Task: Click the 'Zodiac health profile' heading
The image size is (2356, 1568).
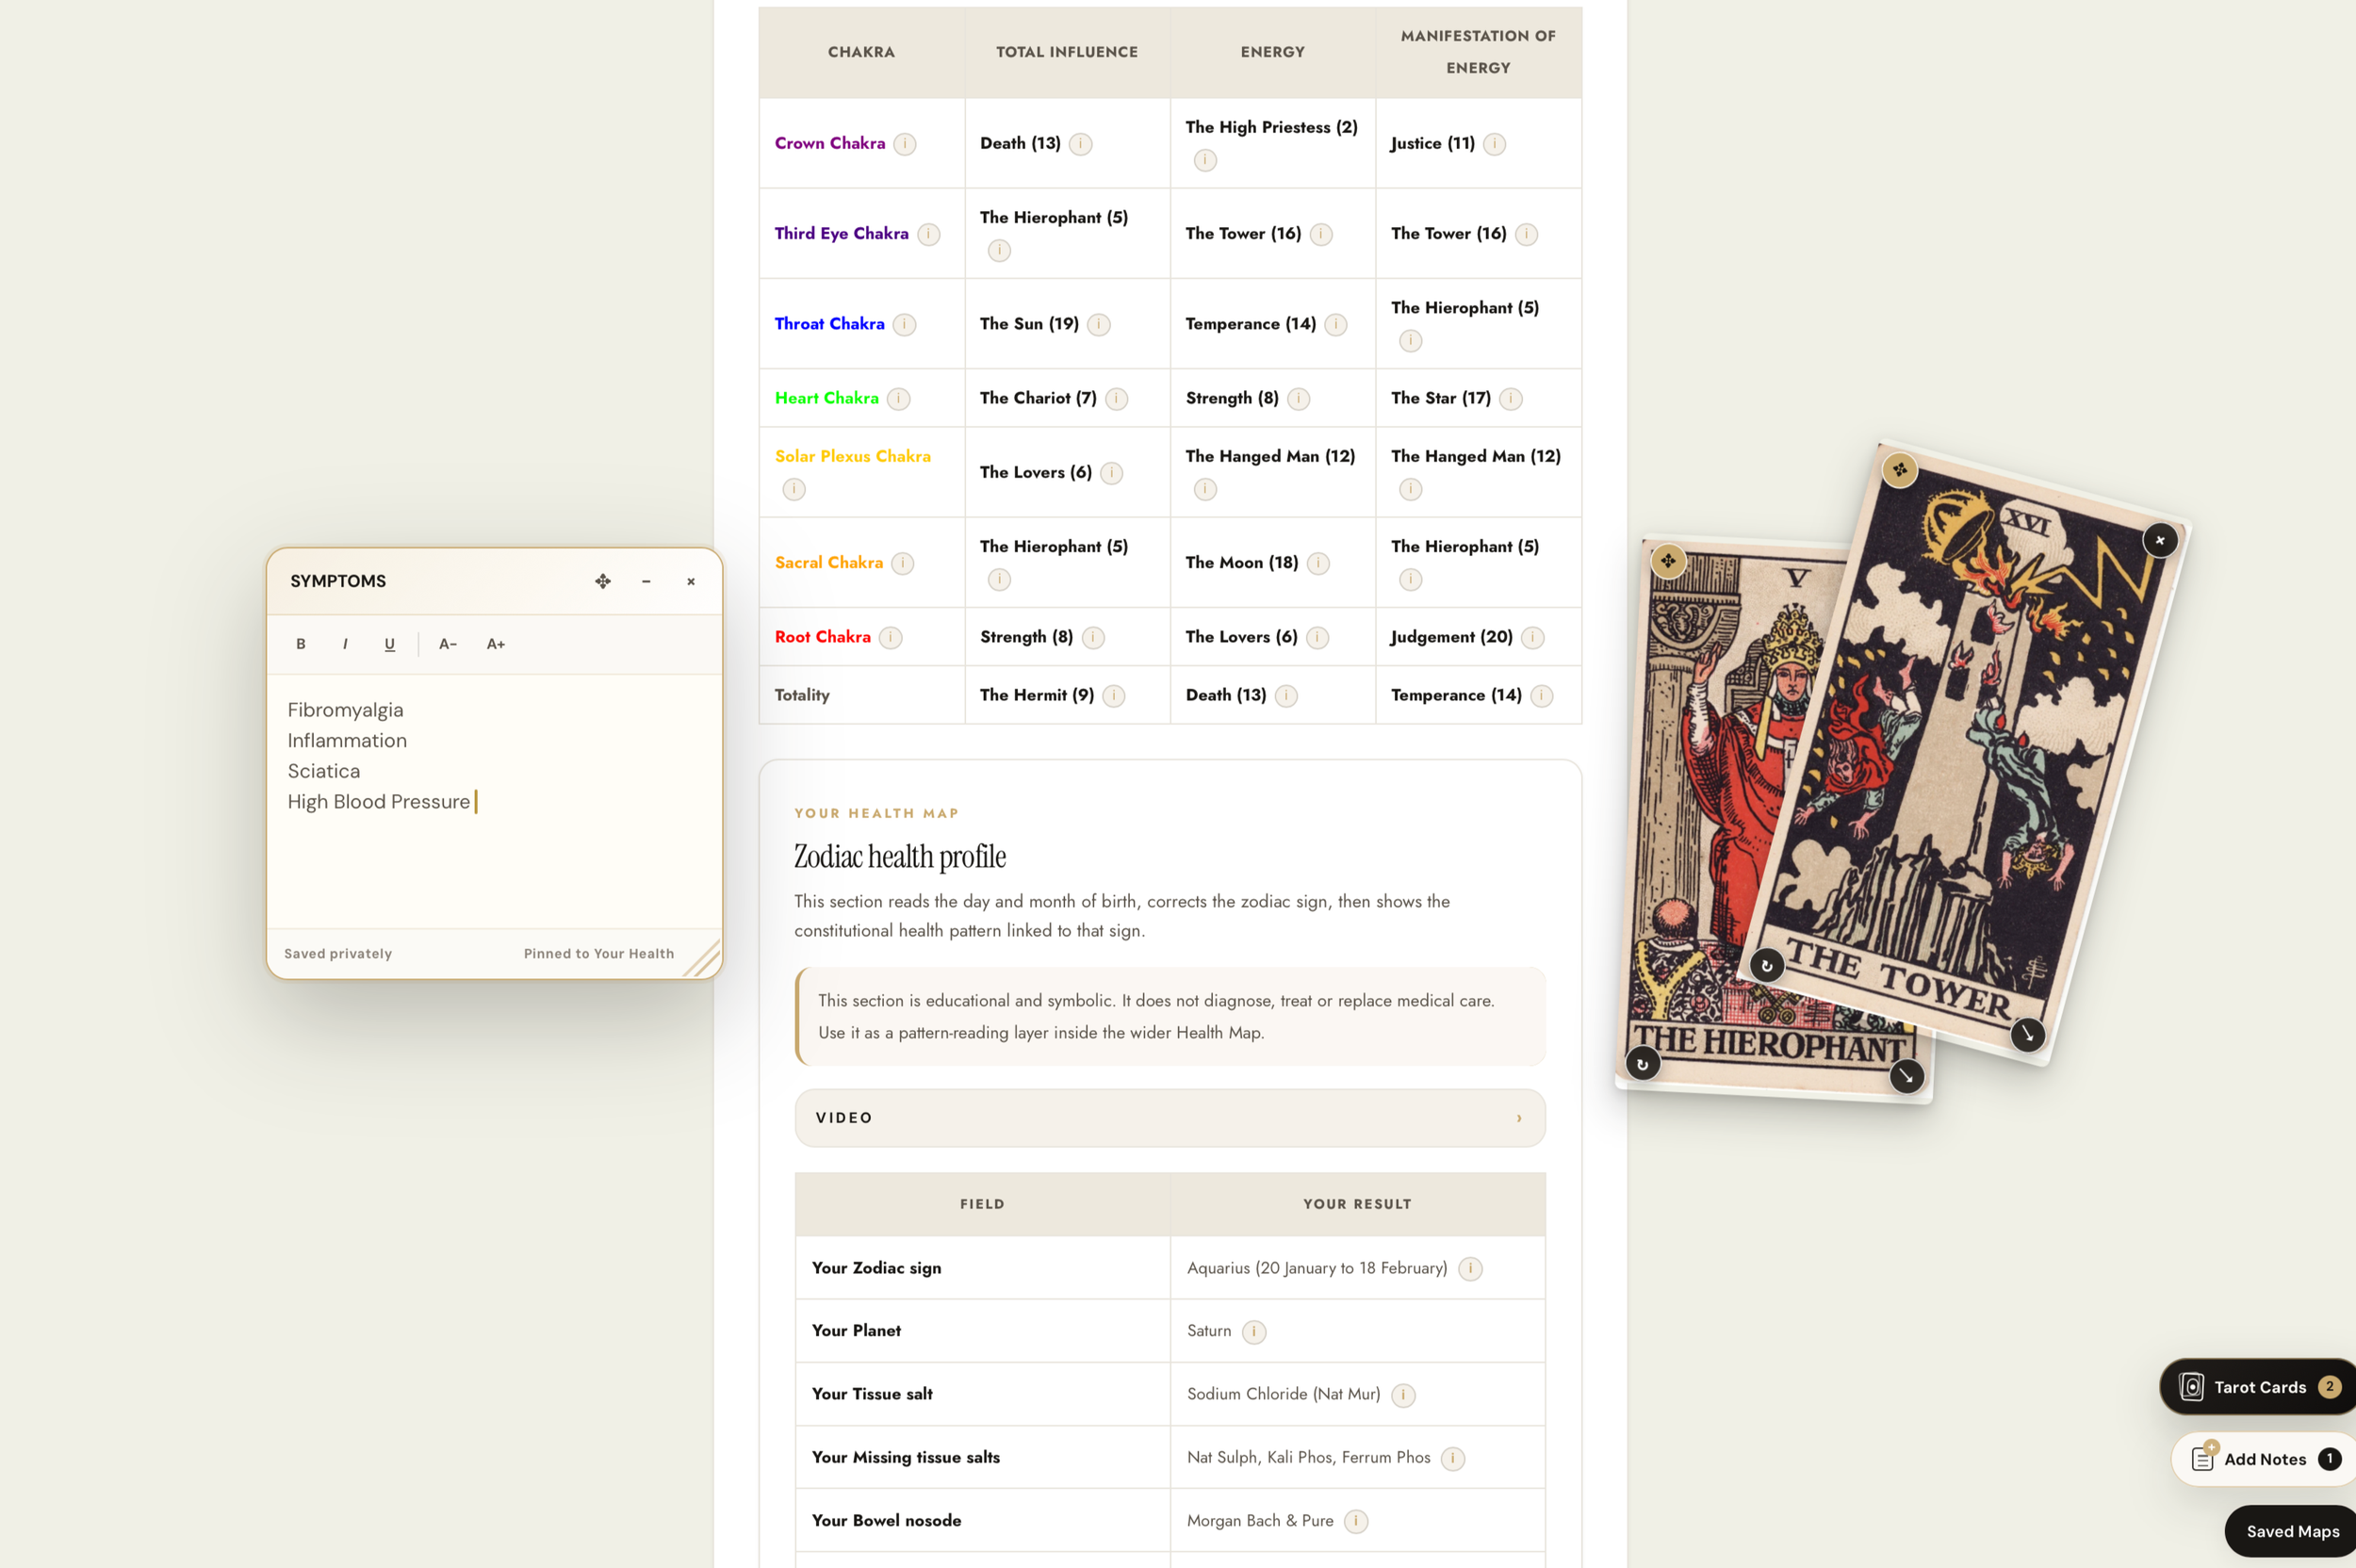Action: [x=899, y=857]
